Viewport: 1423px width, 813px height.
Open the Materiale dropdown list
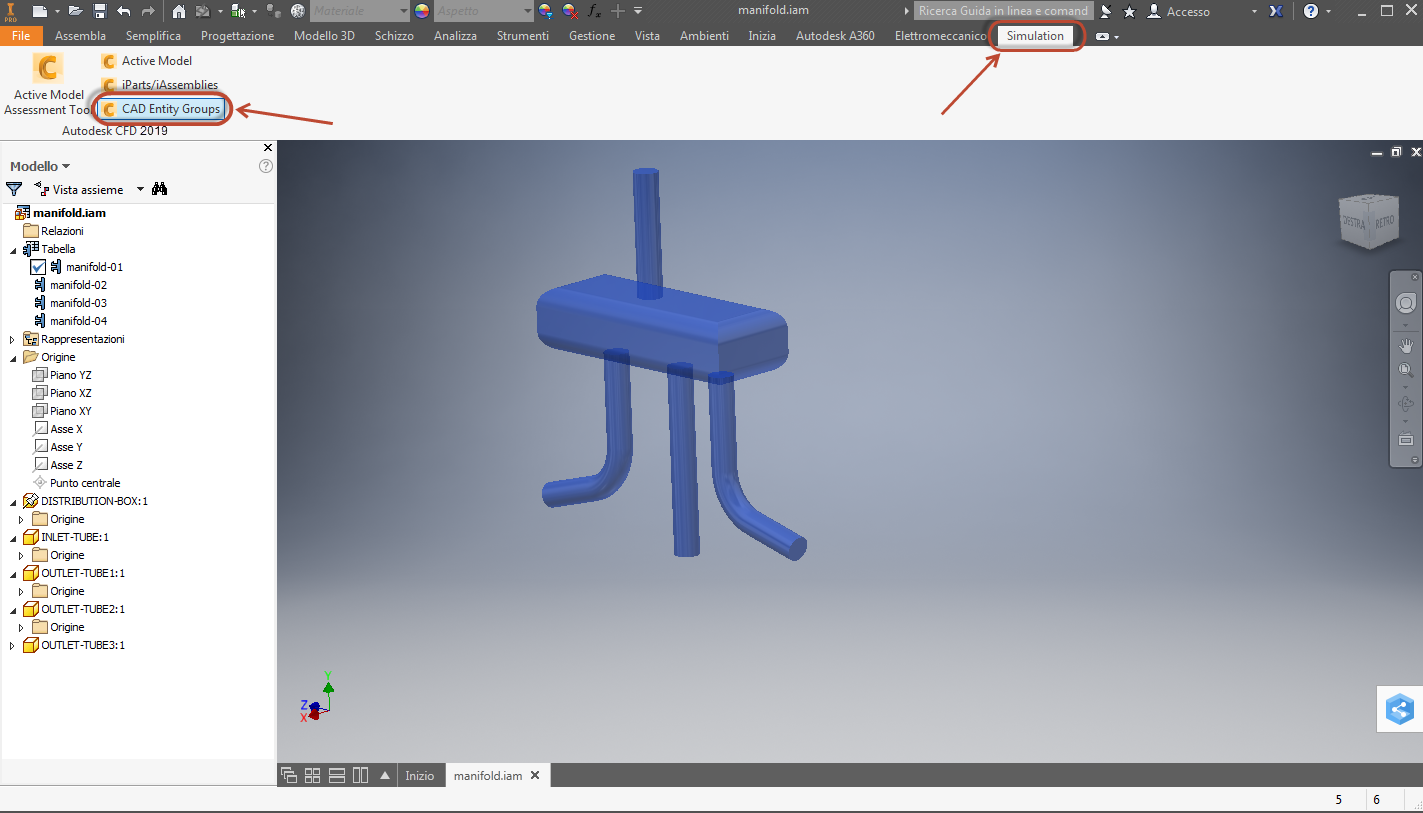click(360, 11)
